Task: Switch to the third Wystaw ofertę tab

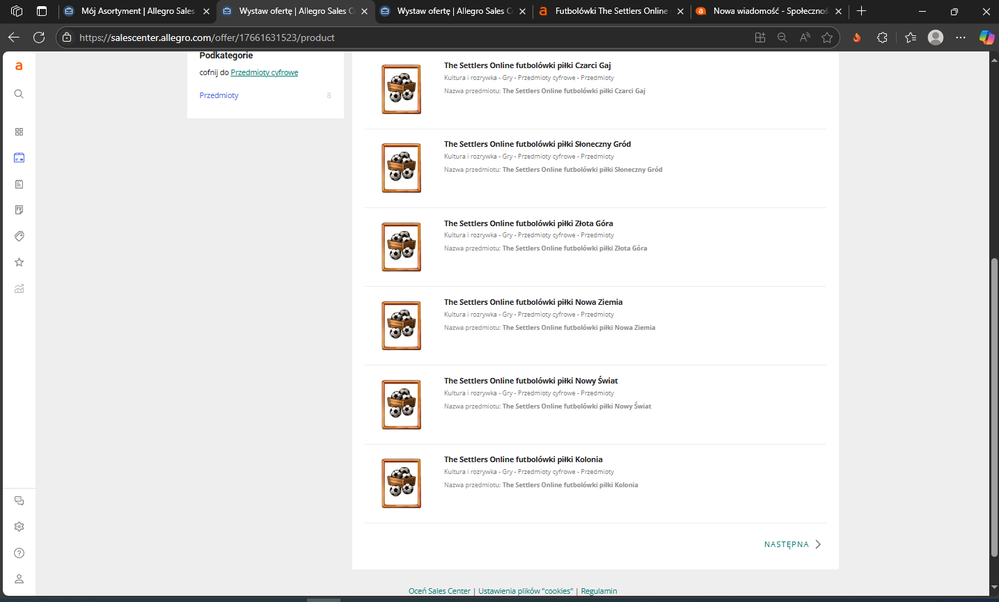Action: tap(453, 11)
